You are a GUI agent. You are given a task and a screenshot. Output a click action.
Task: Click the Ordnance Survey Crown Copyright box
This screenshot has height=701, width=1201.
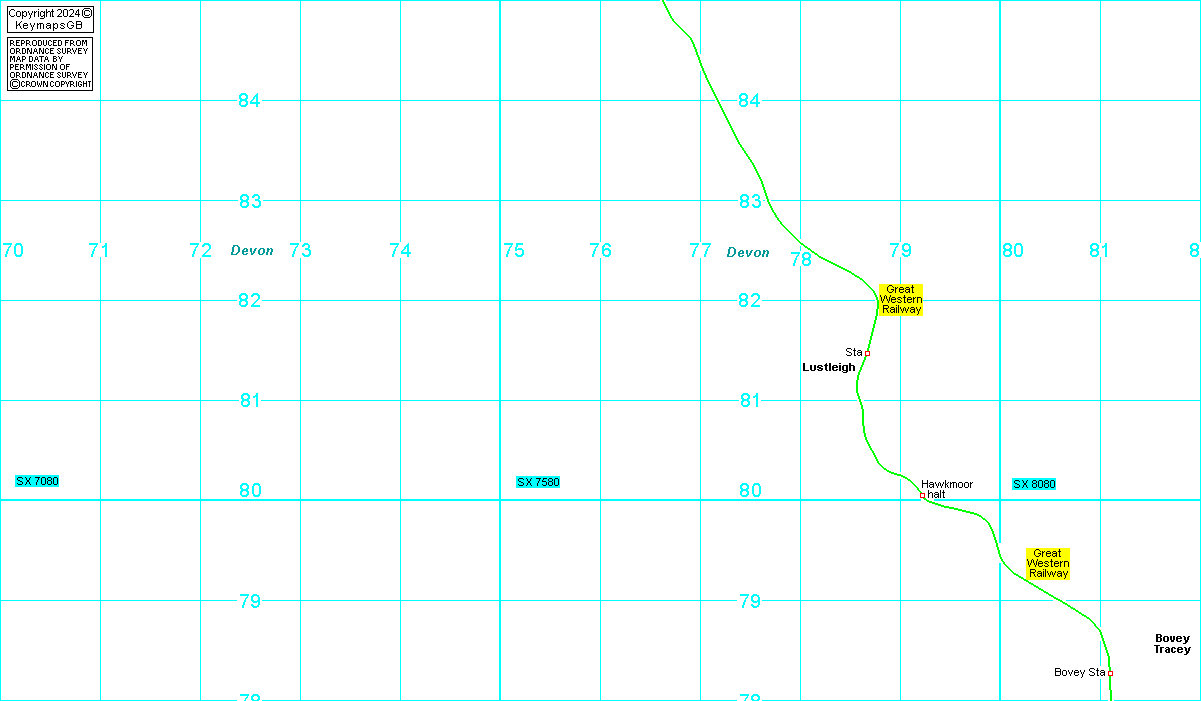(49, 64)
